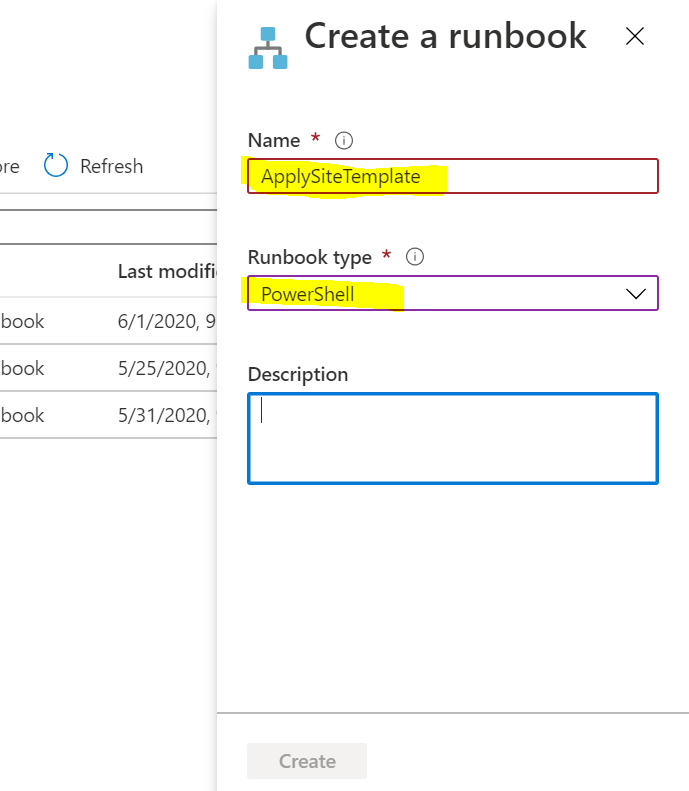Image resolution: width=689 pixels, height=791 pixels.
Task: Click the Name field label
Action: [273, 140]
